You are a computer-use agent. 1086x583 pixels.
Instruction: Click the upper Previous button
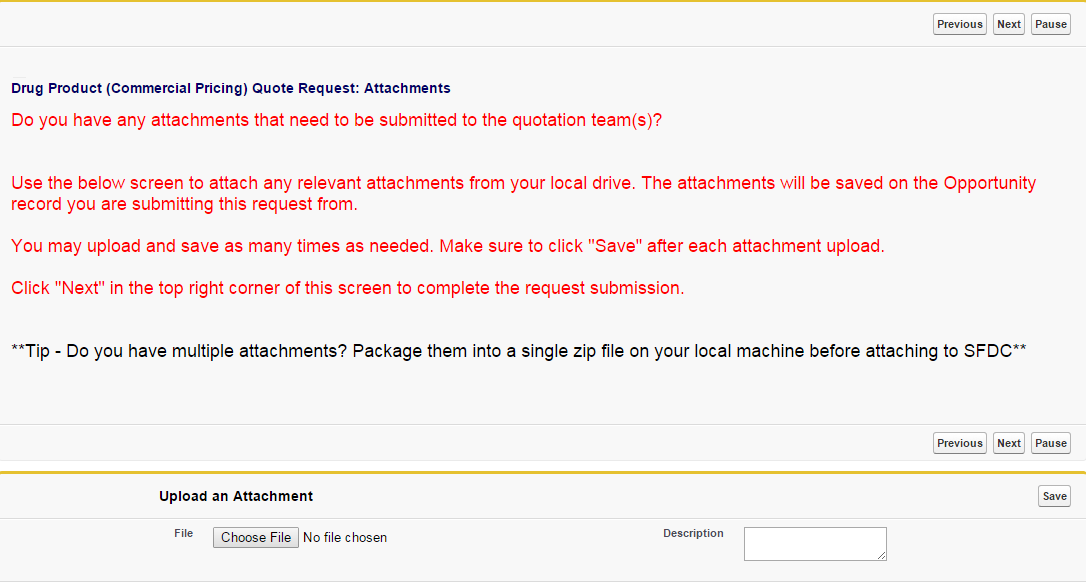(x=960, y=24)
